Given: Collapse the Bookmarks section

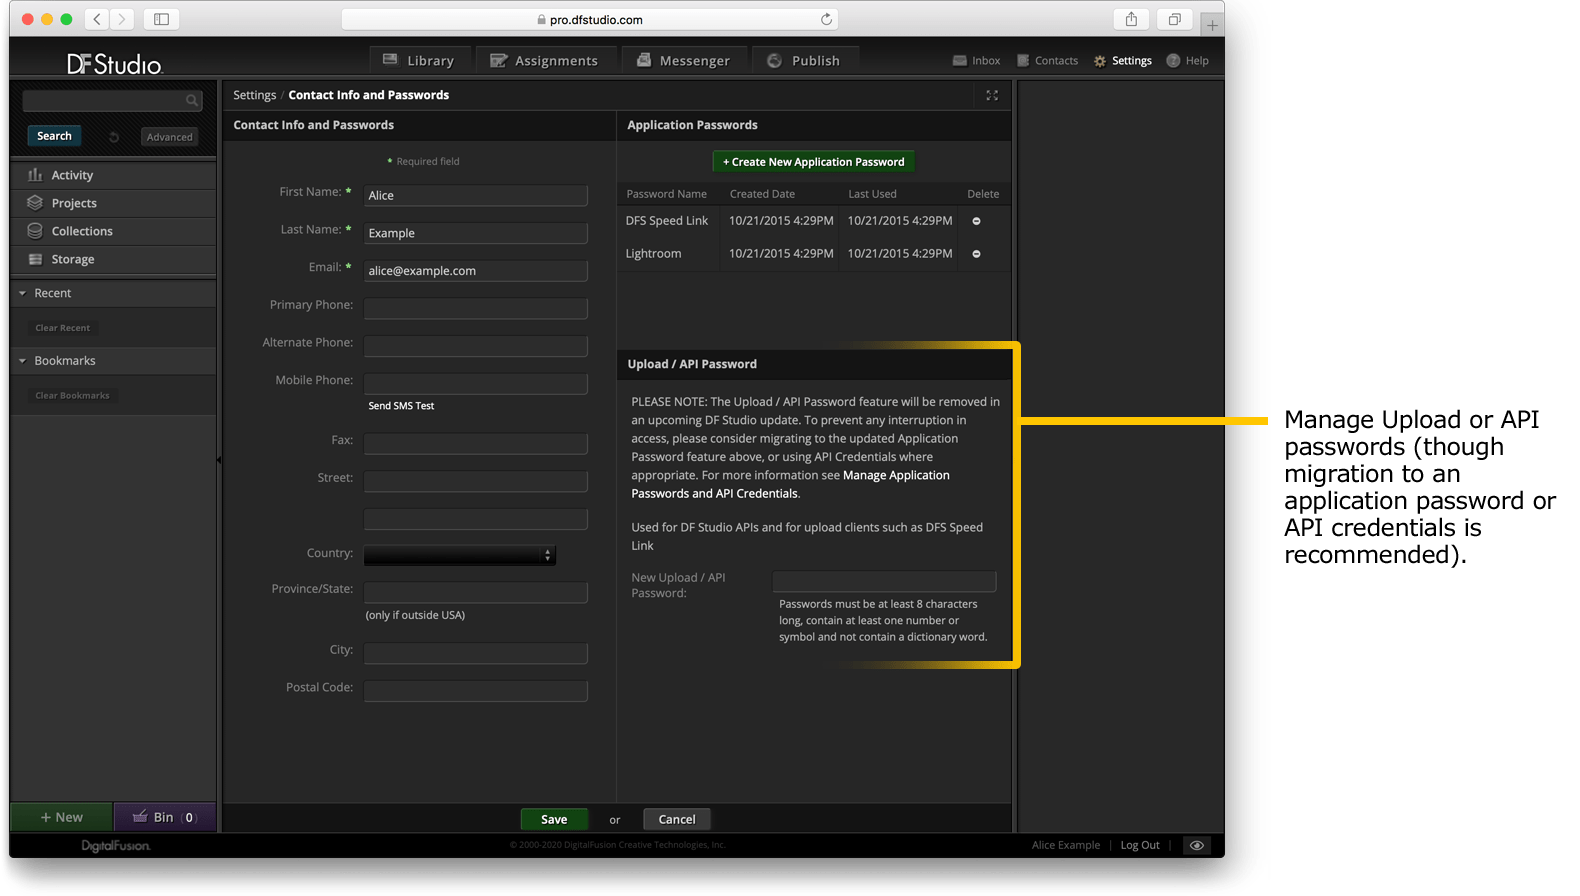Looking at the screenshot, I should click(22, 361).
